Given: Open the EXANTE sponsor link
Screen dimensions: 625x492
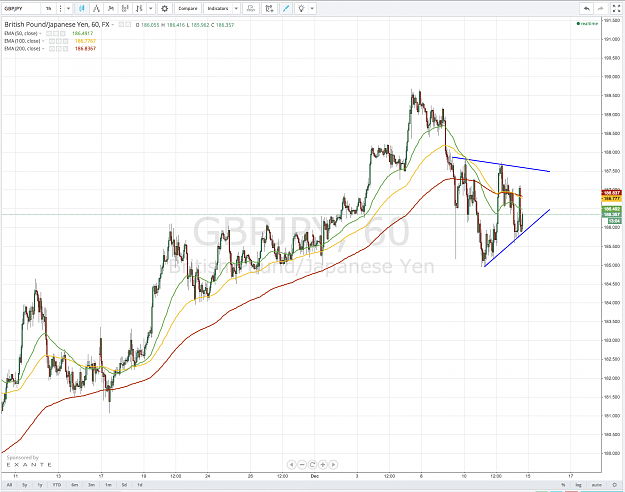Looking at the screenshot, I should pos(29,465).
